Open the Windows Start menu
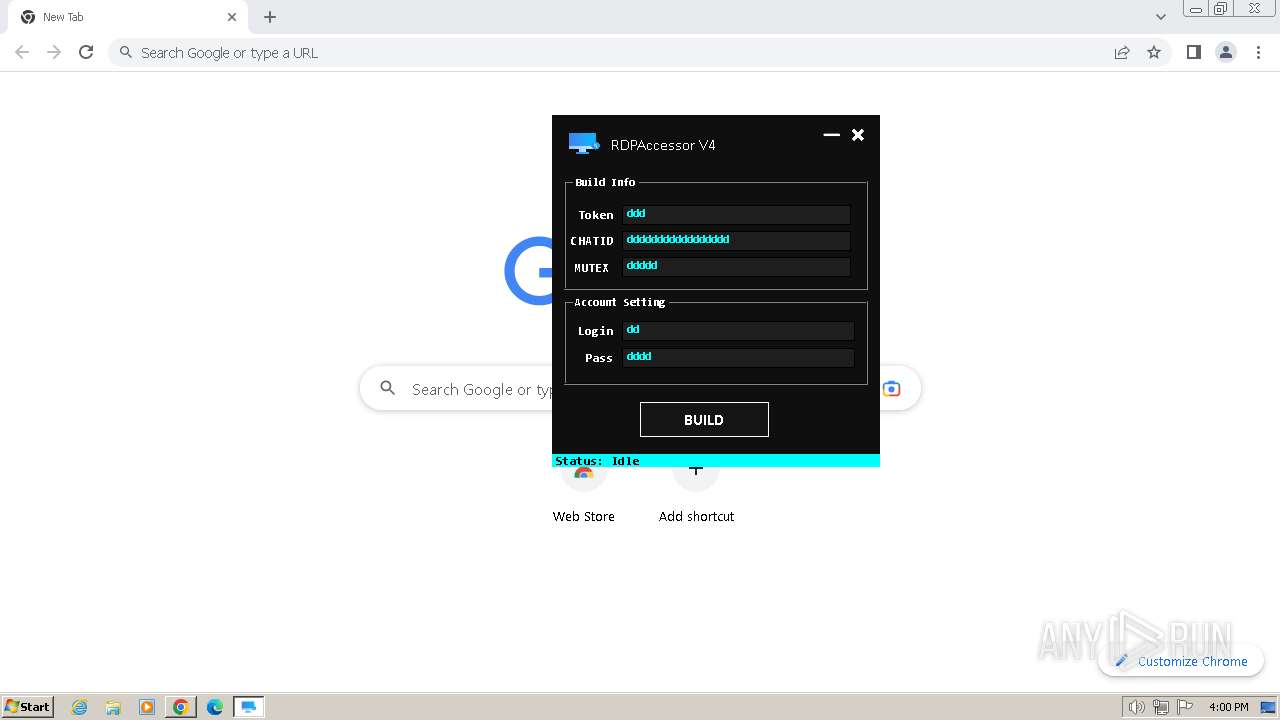Screen dimensions: 1280x720 28,706
